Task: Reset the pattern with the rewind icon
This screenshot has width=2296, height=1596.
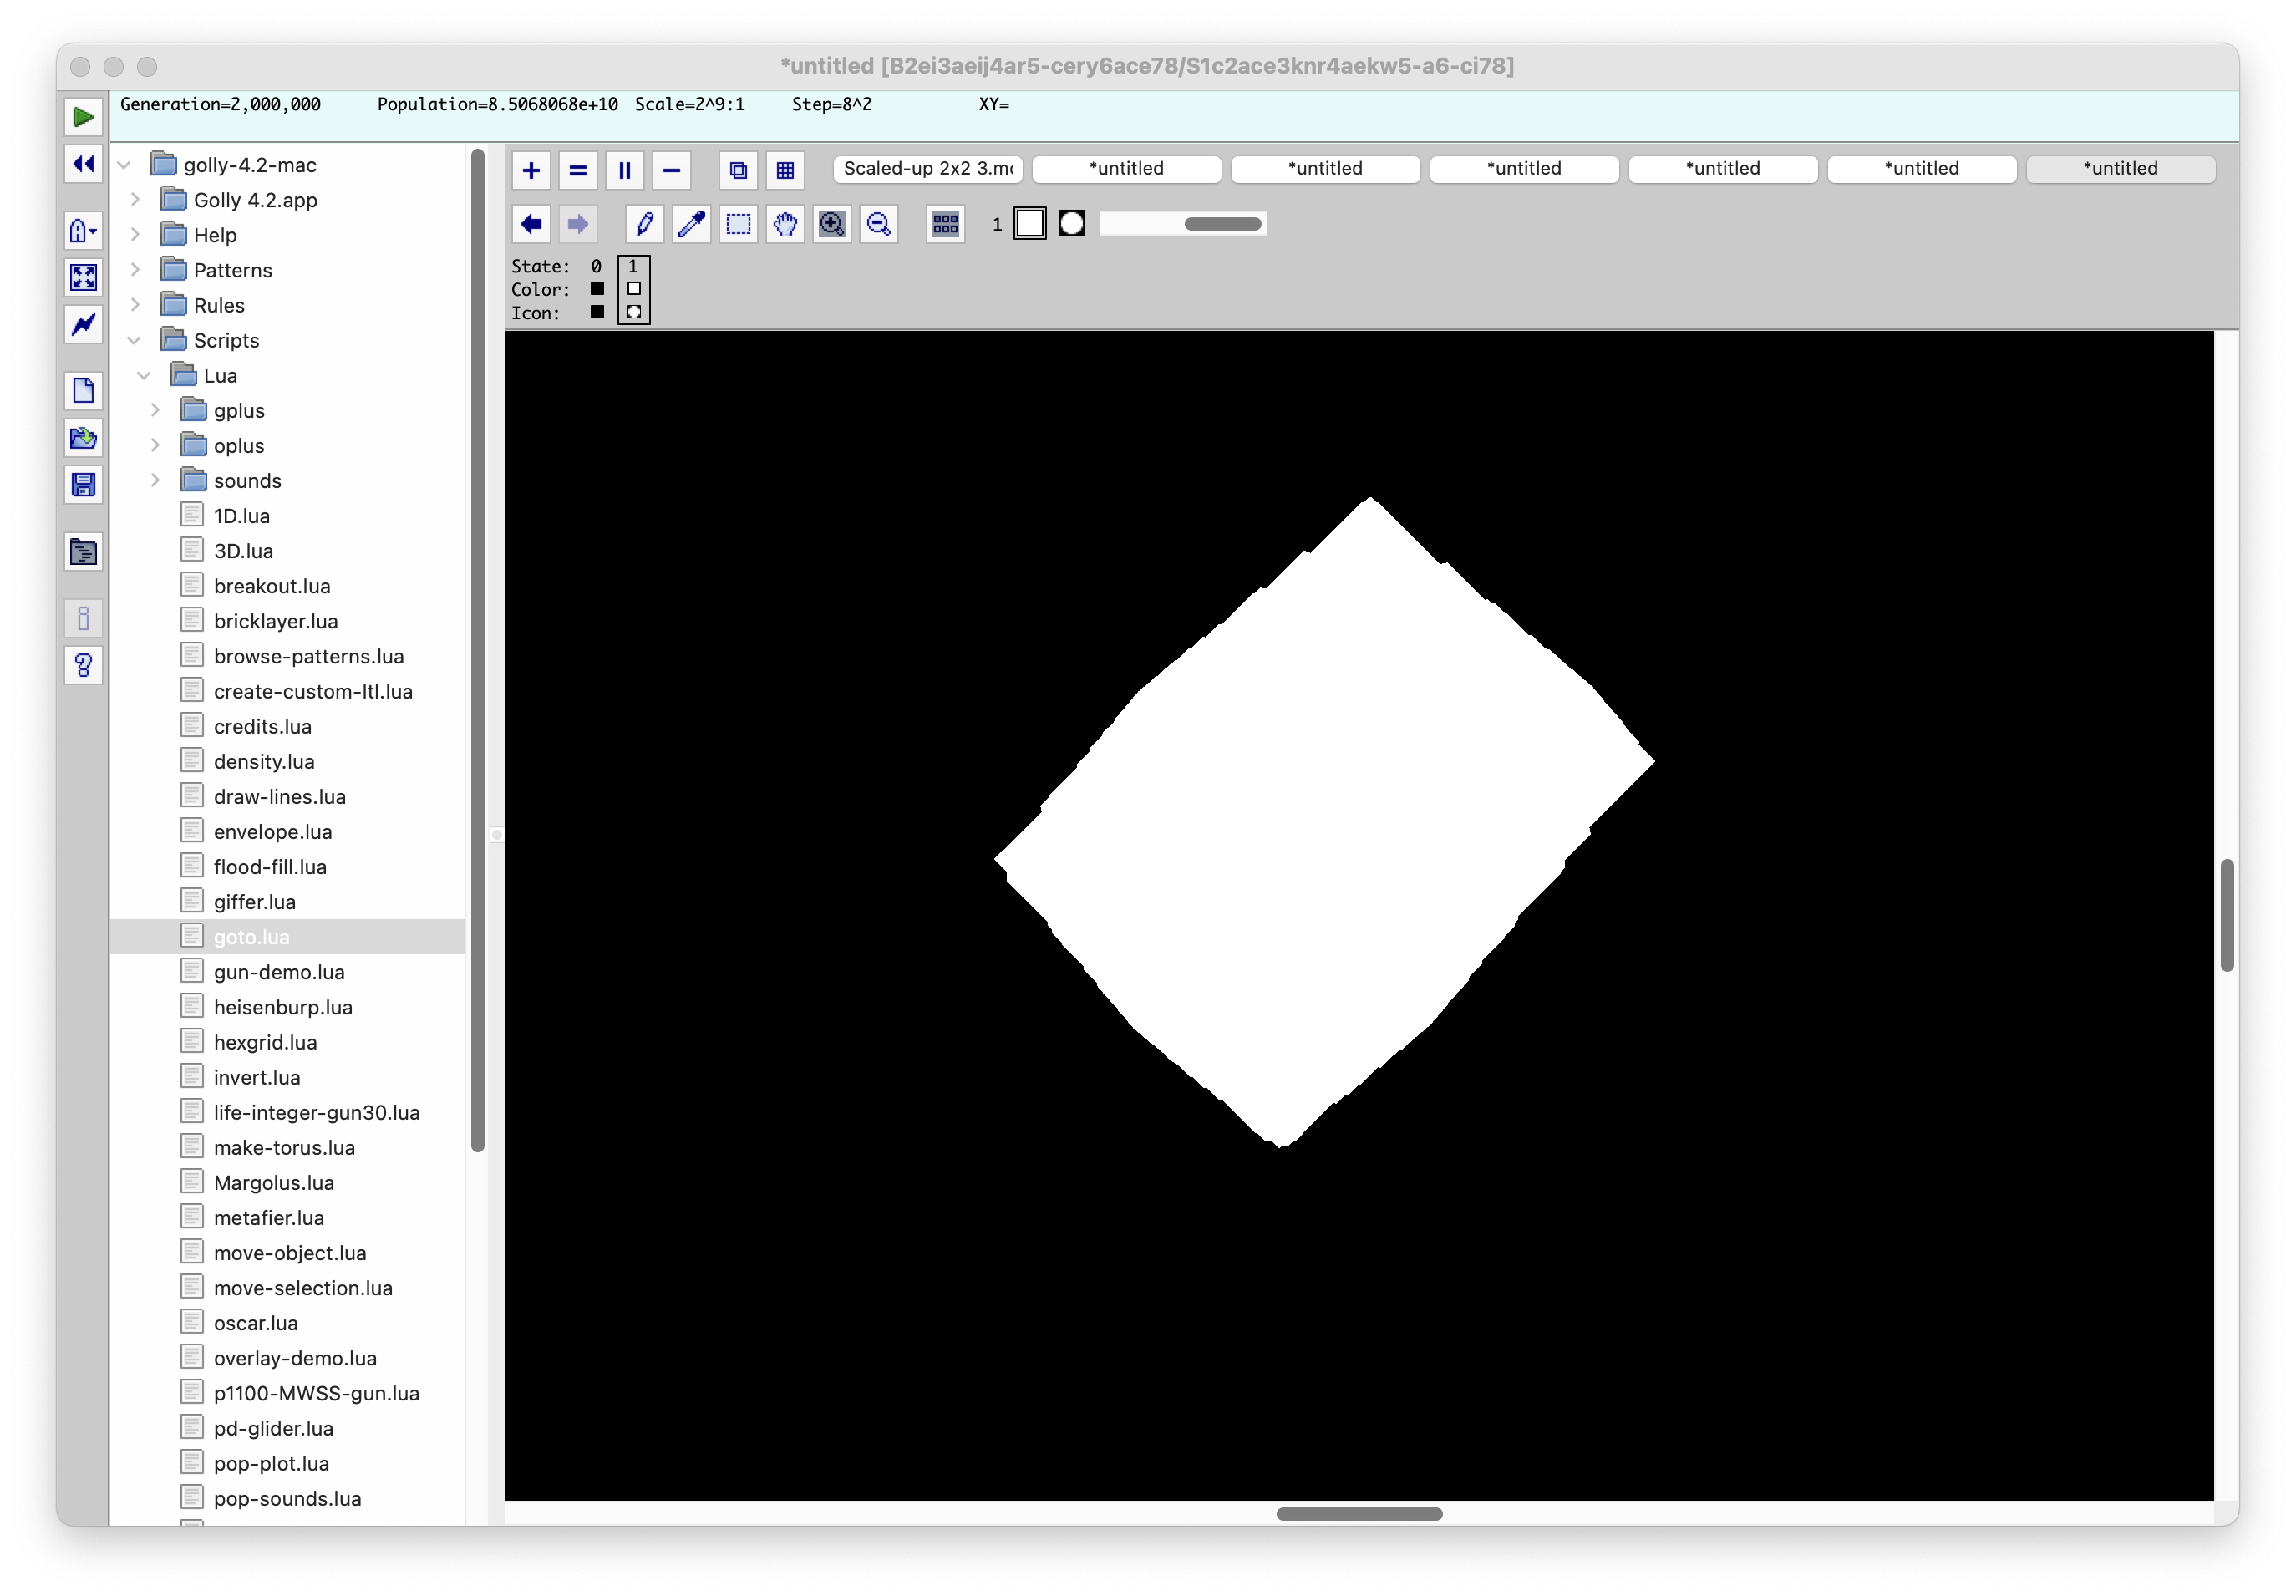Action: pyautogui.click(x=83, y=164)
